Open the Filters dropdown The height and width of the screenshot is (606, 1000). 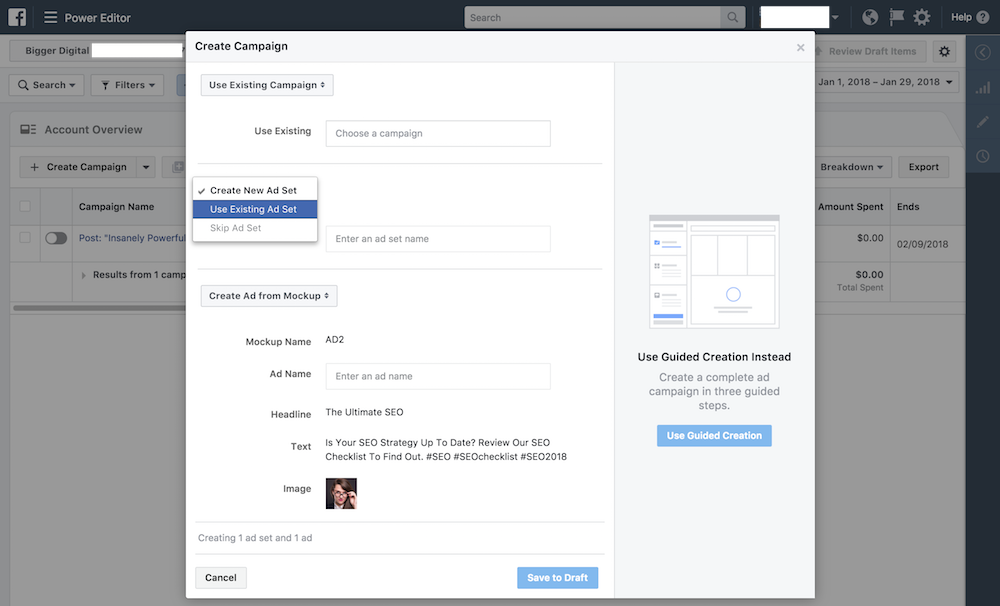(128, 85)
